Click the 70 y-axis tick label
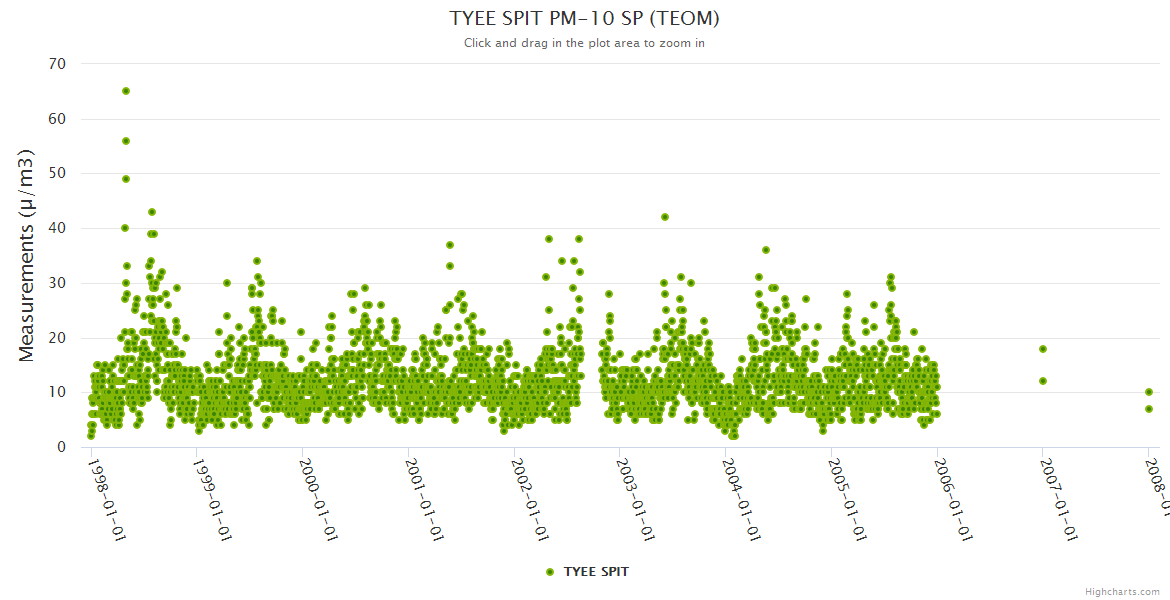Viewport: 1170px width, 600px height. [x=57, y=64]
